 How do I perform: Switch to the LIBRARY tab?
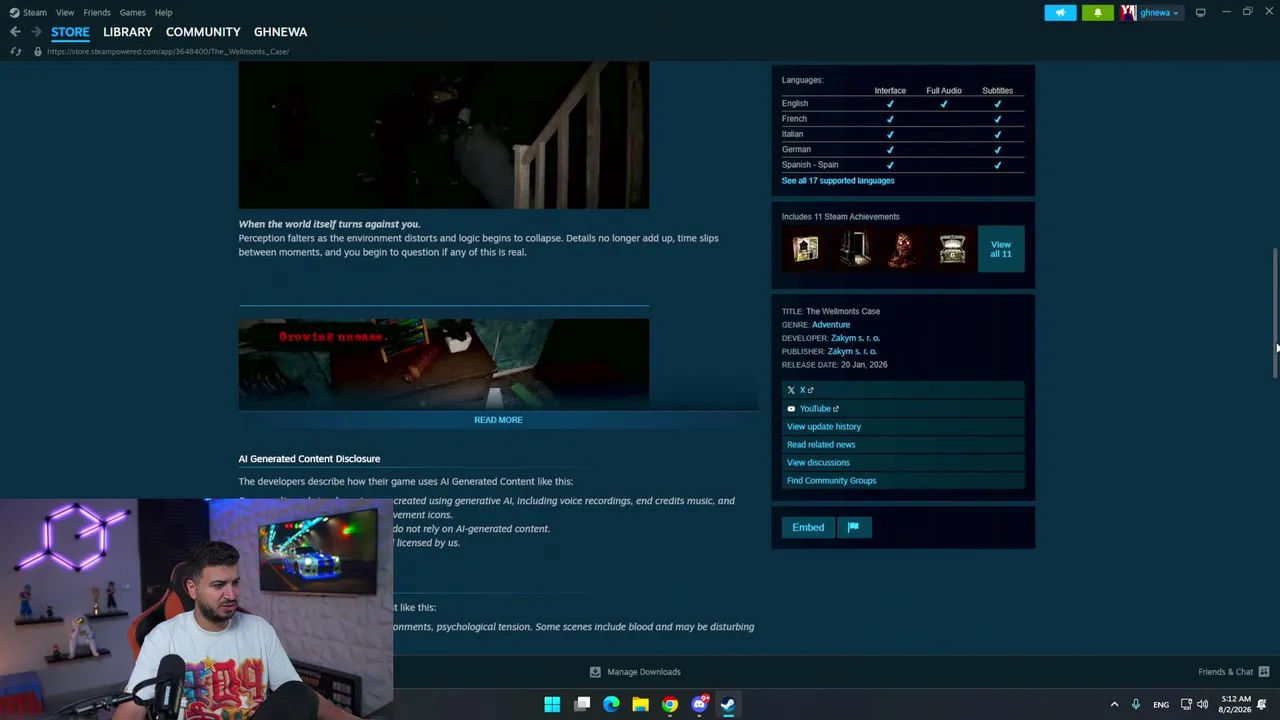pos(128,32)
